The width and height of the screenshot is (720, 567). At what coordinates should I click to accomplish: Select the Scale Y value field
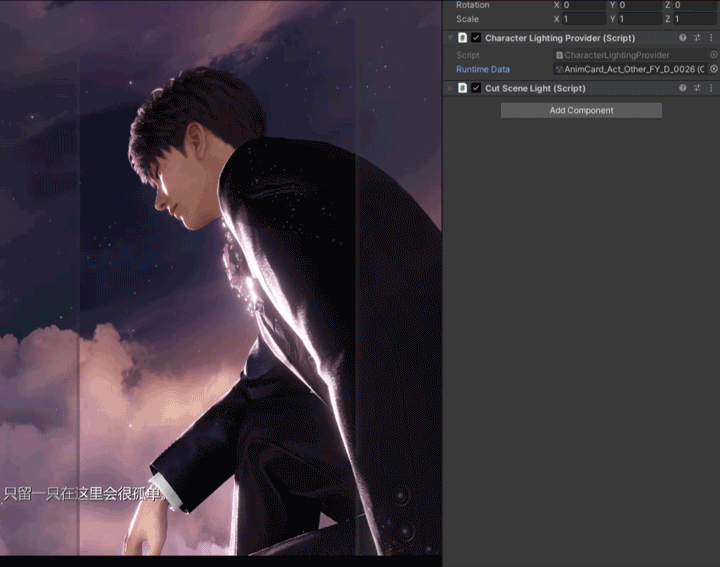(x=640, y=19)
